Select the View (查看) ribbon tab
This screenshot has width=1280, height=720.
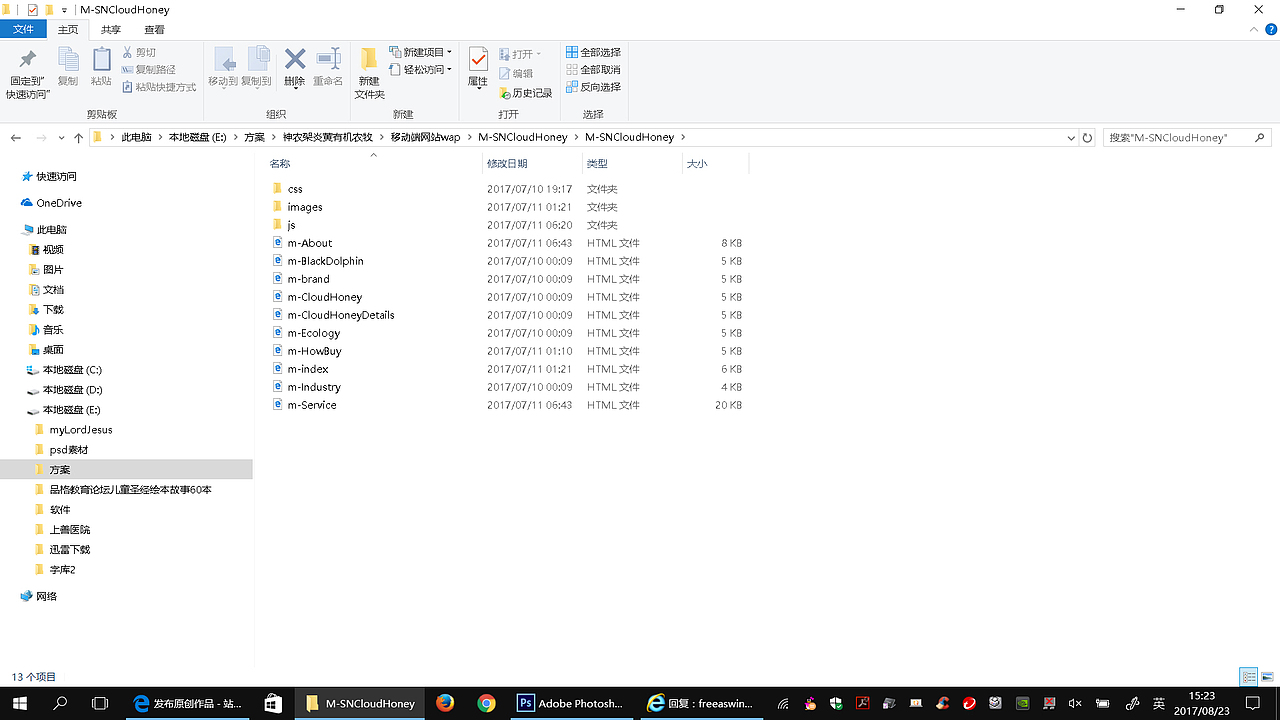click(154, 30)
